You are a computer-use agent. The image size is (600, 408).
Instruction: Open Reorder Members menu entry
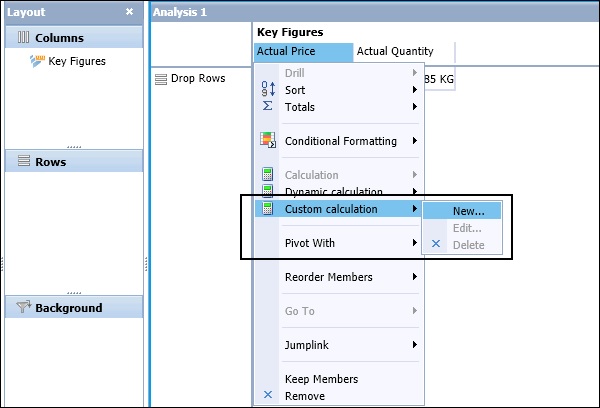click(328, 277)
